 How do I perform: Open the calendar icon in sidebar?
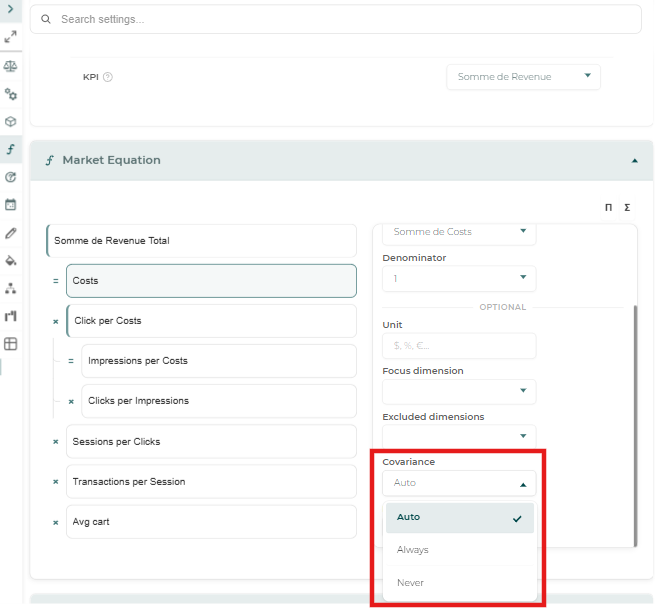coord(10,205)
